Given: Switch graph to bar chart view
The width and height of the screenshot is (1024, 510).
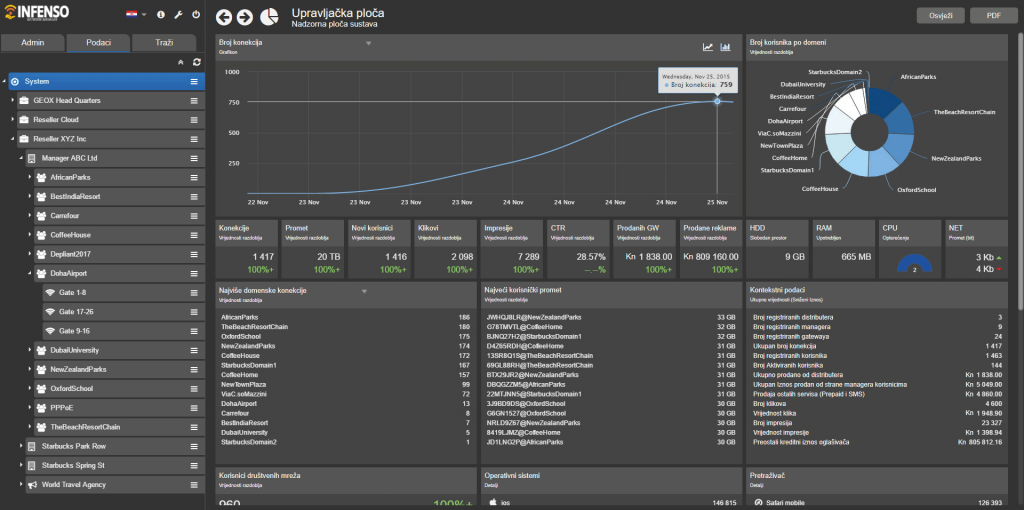Looking at the screenshot, I should pyautogui.click(x=725, y=47).
